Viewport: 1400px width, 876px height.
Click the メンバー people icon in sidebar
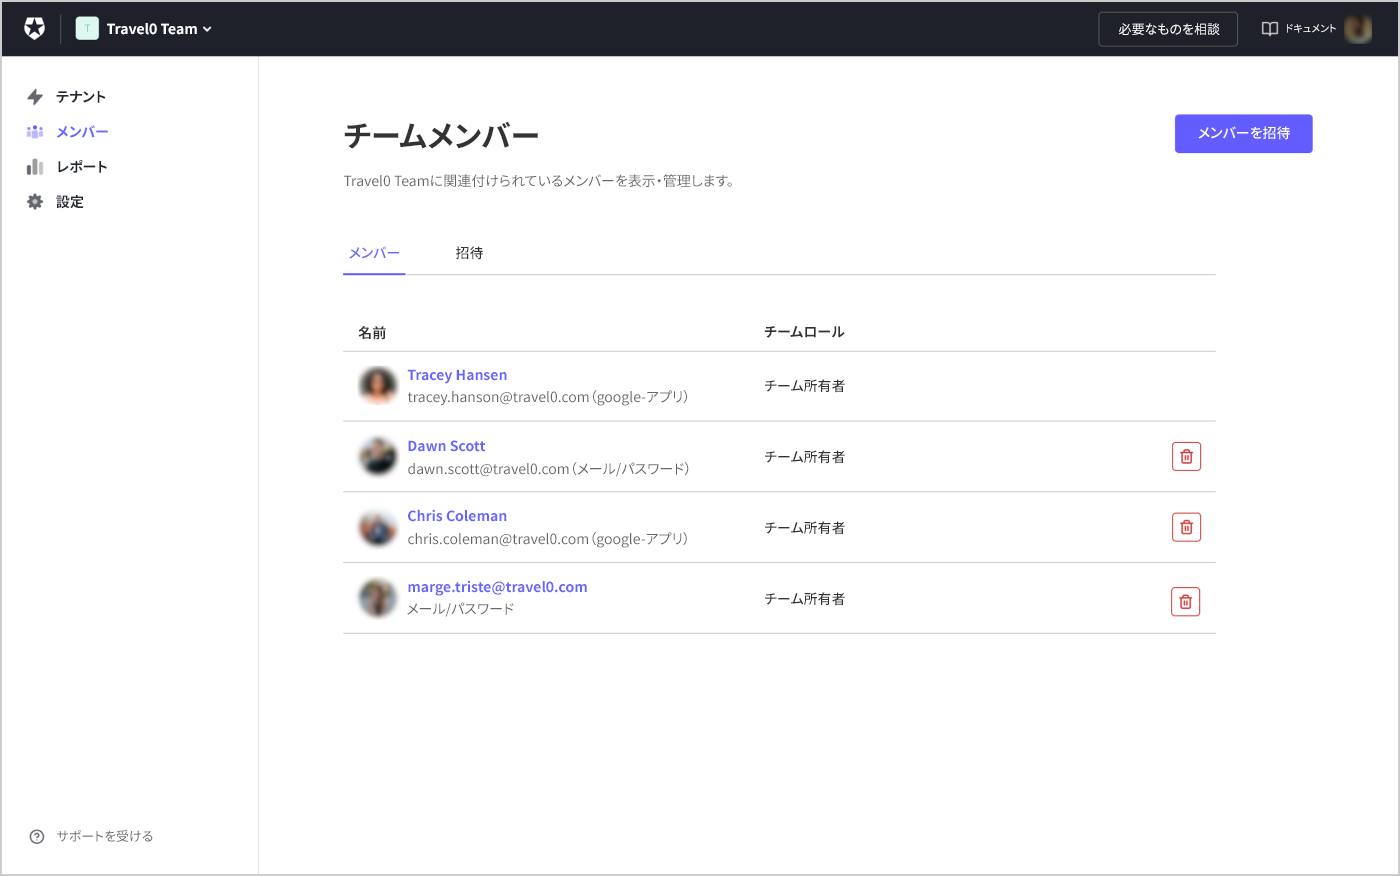tap(35, 131)
